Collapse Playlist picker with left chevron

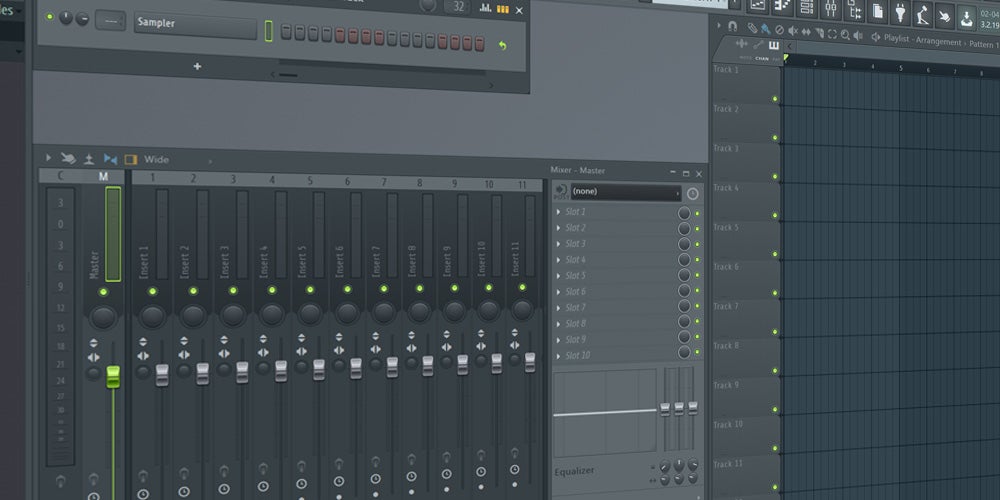pos(790,47)
